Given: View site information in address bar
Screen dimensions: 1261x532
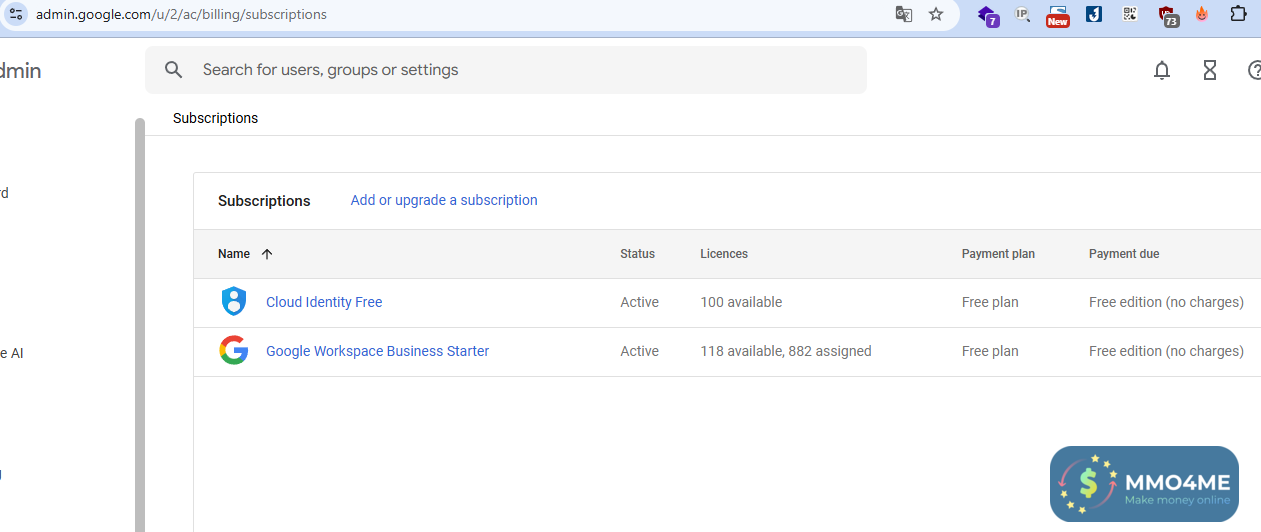Looking at the screenshot, I should click(16, 14).
